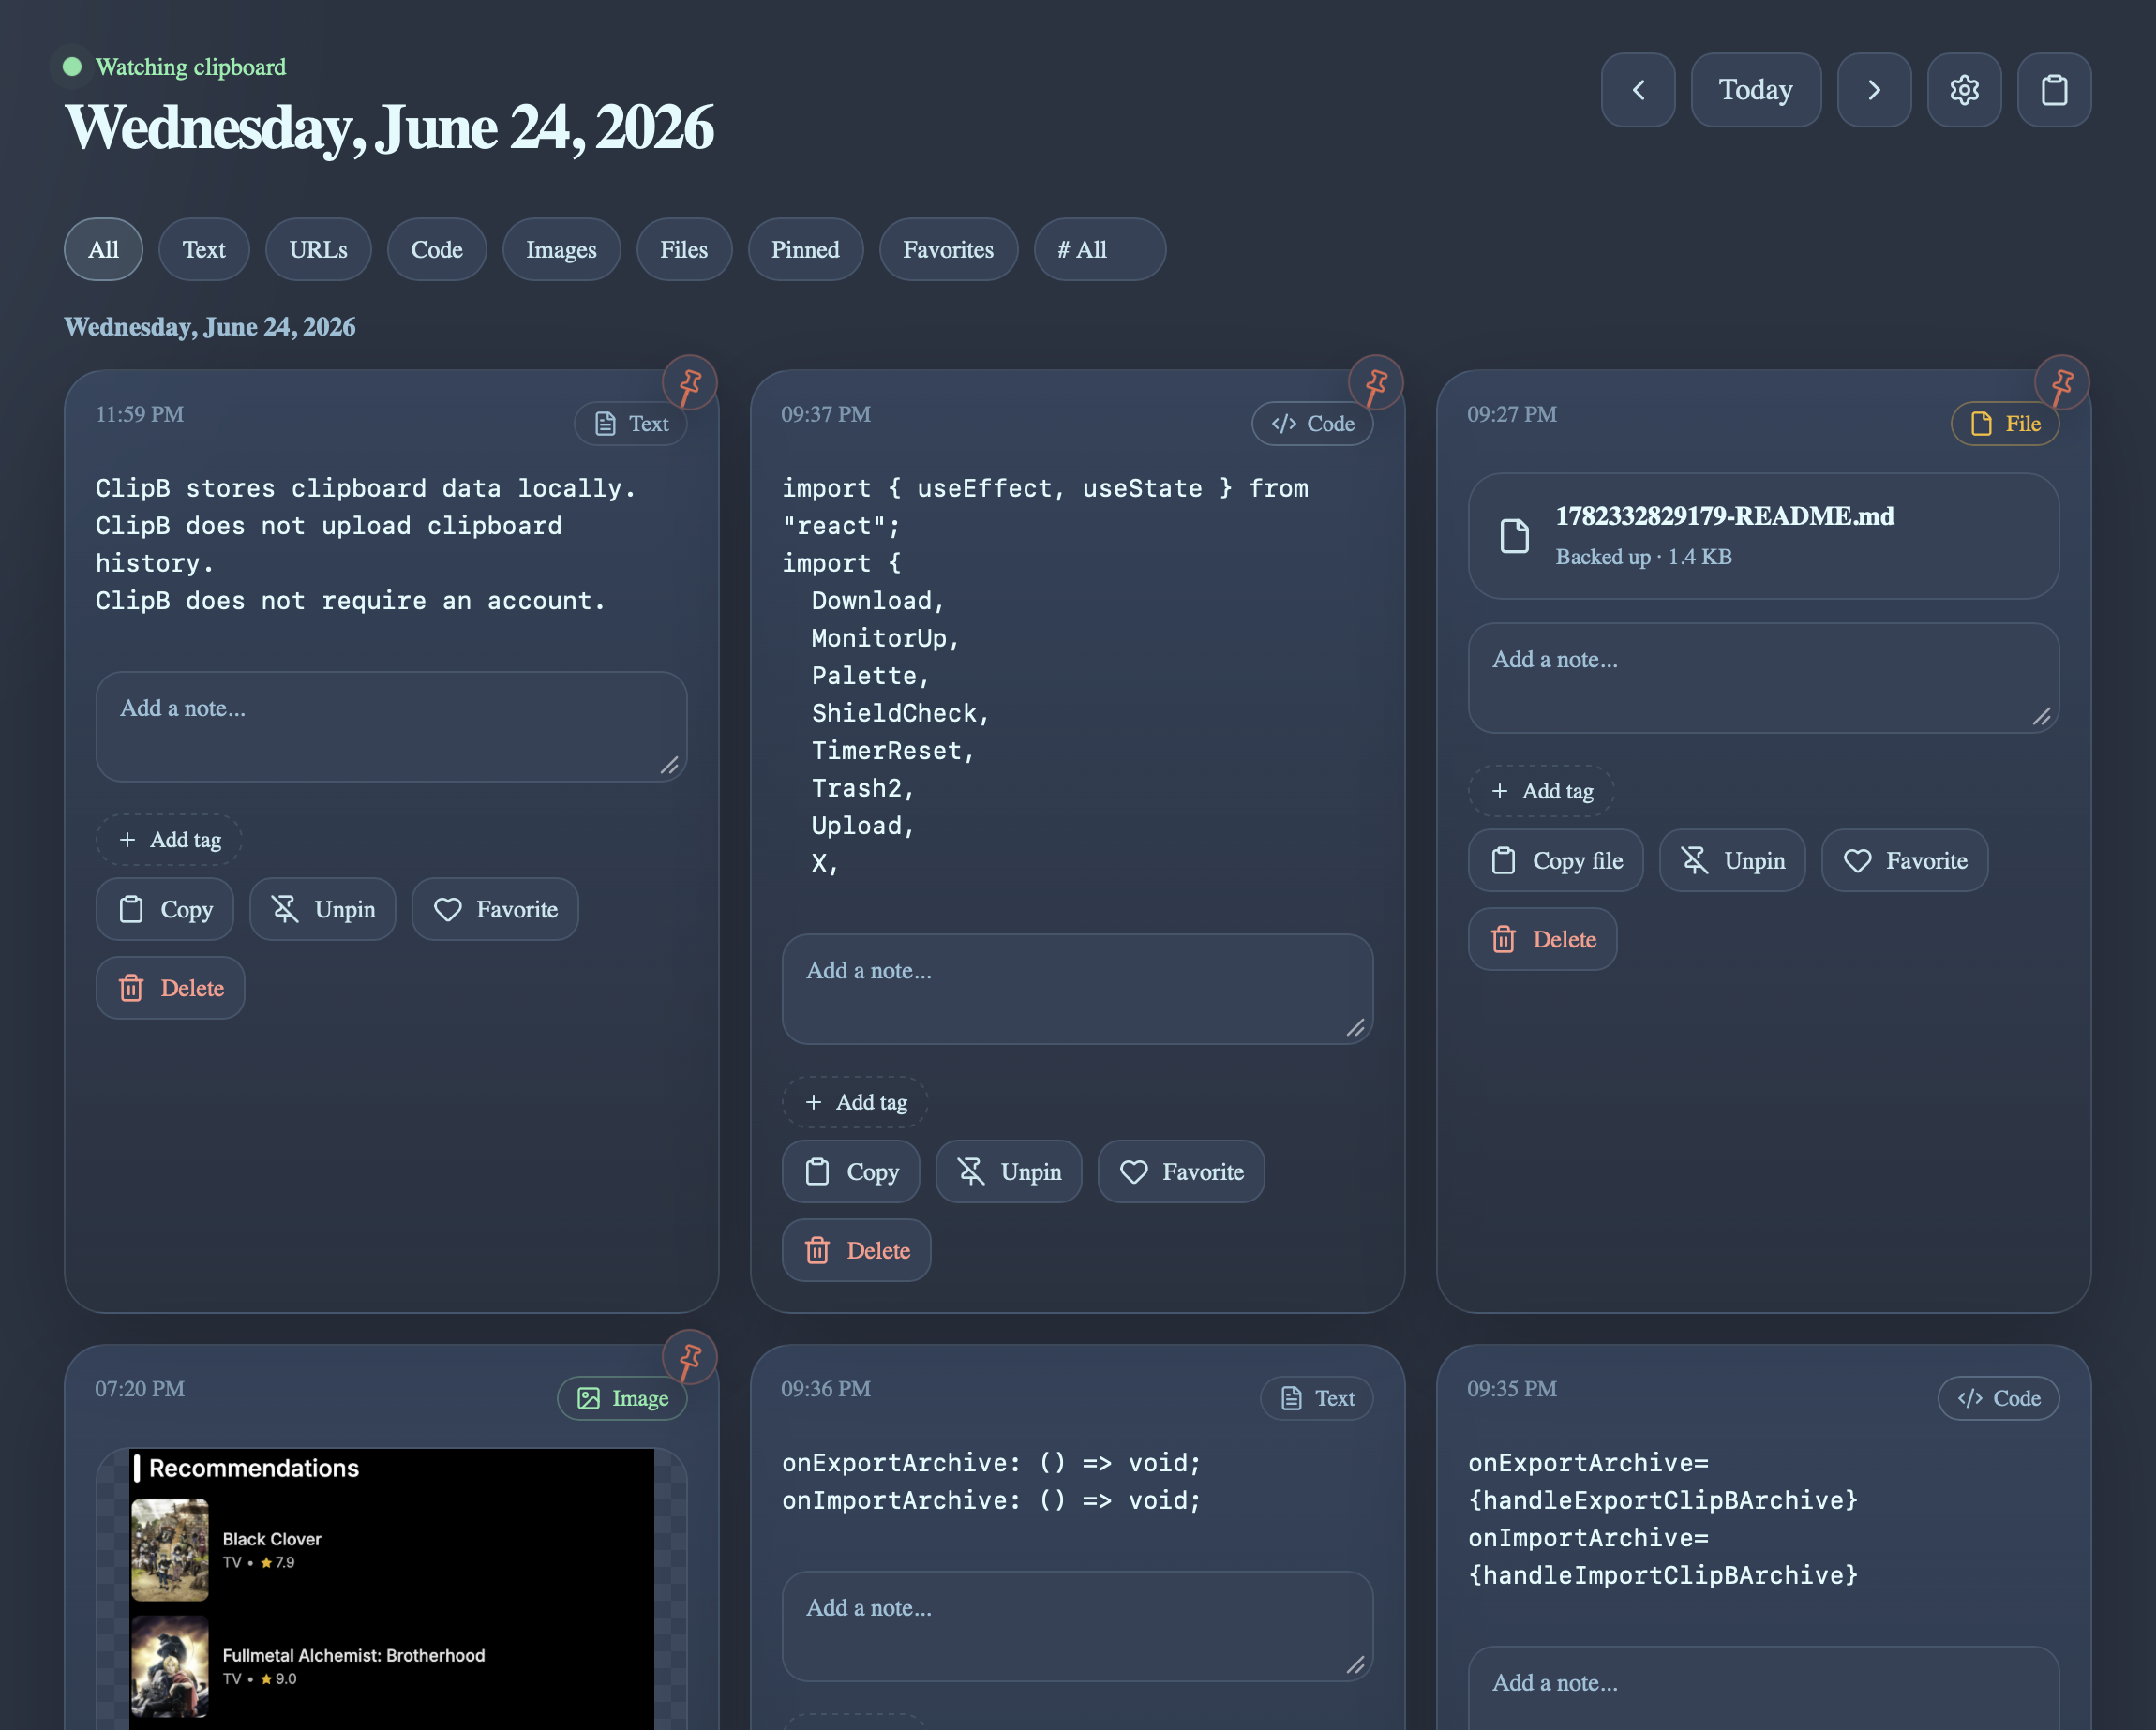
Task: Show Pinned entries only
Action: pyautogui.click(x=805, y=249)
